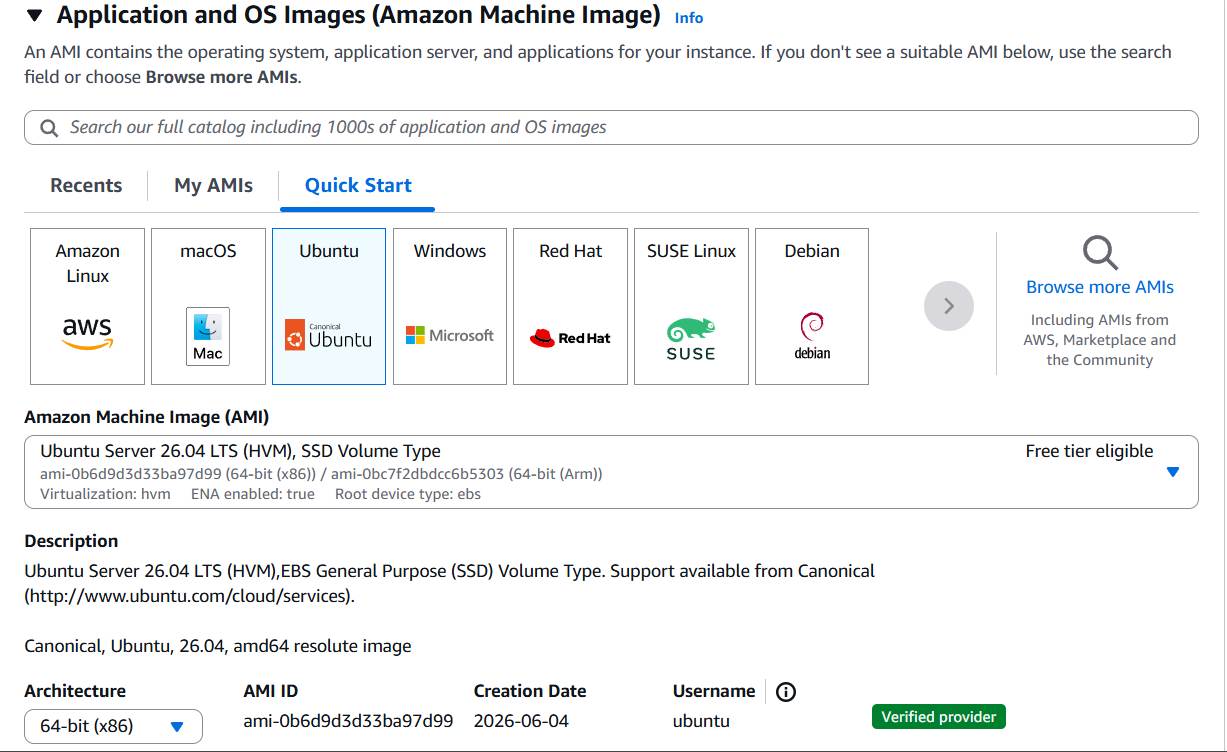
Task: Choose the macOS AMI tile
Action: [208, 306]
